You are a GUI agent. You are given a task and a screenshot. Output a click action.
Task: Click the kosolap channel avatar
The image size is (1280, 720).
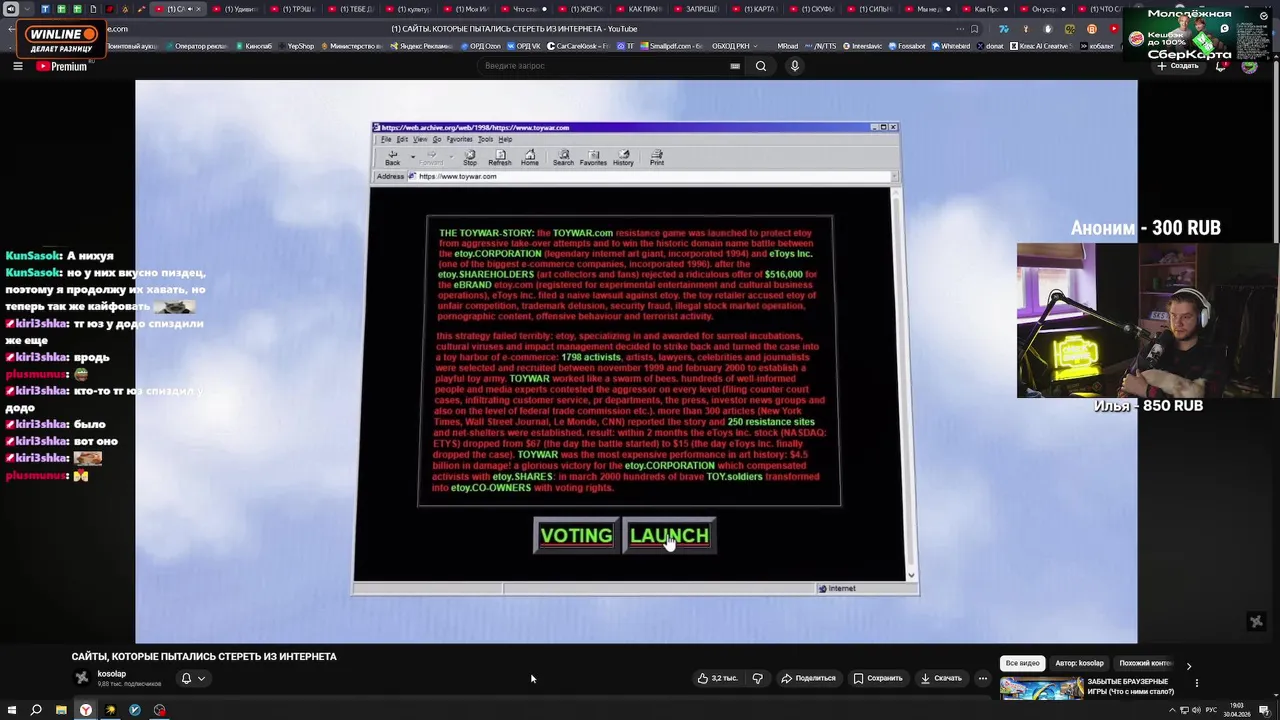coord(82,678)
